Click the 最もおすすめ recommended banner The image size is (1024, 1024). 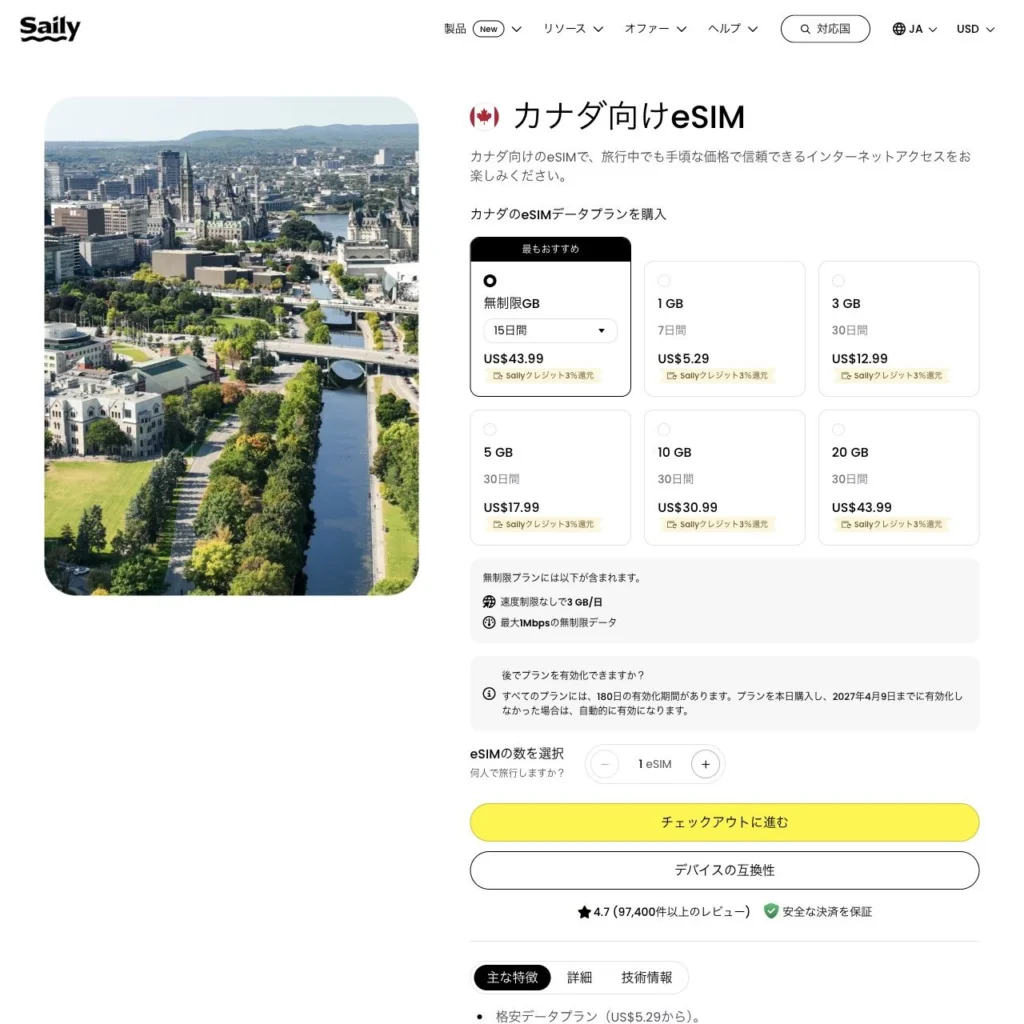pyautogui.click(x=550, y=249)
